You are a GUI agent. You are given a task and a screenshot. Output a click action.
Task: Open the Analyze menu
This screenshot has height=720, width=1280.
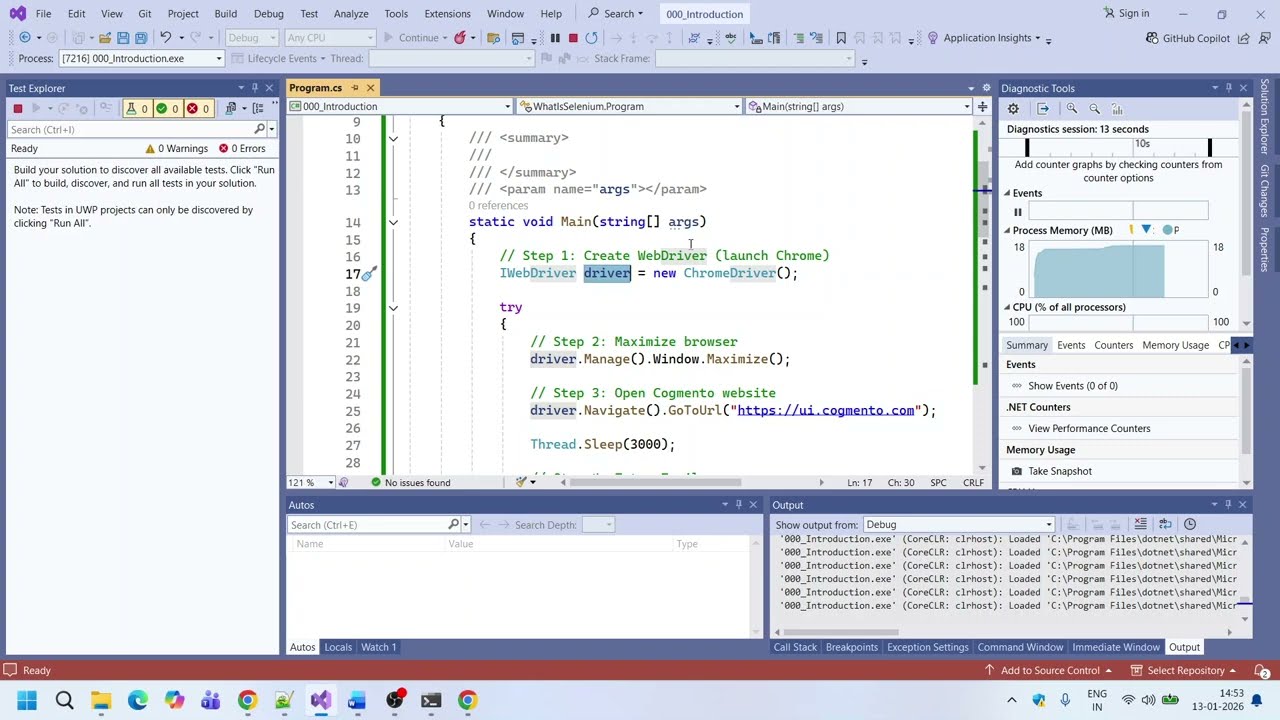point(351,13)
